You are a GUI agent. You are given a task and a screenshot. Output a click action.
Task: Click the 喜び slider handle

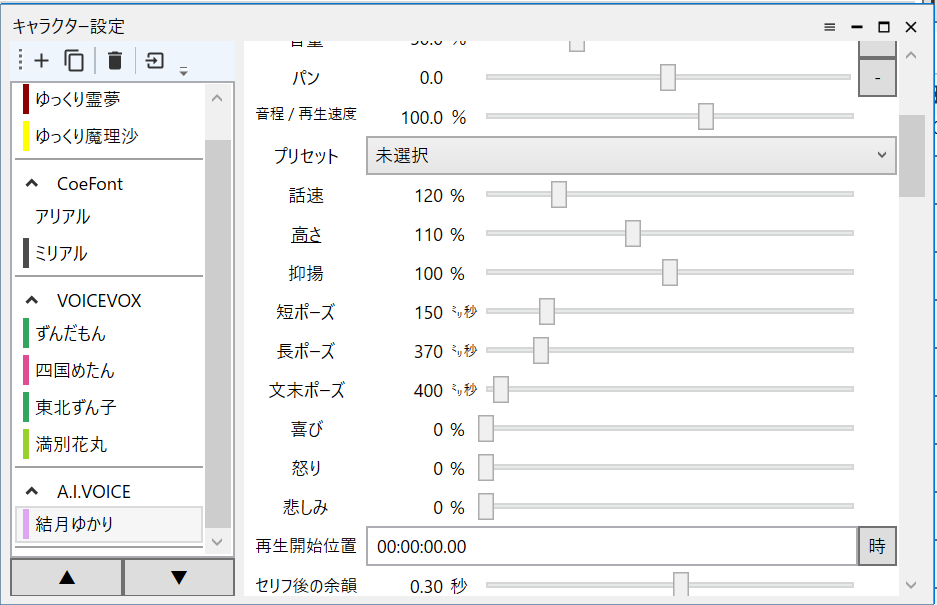click(486, 429)
